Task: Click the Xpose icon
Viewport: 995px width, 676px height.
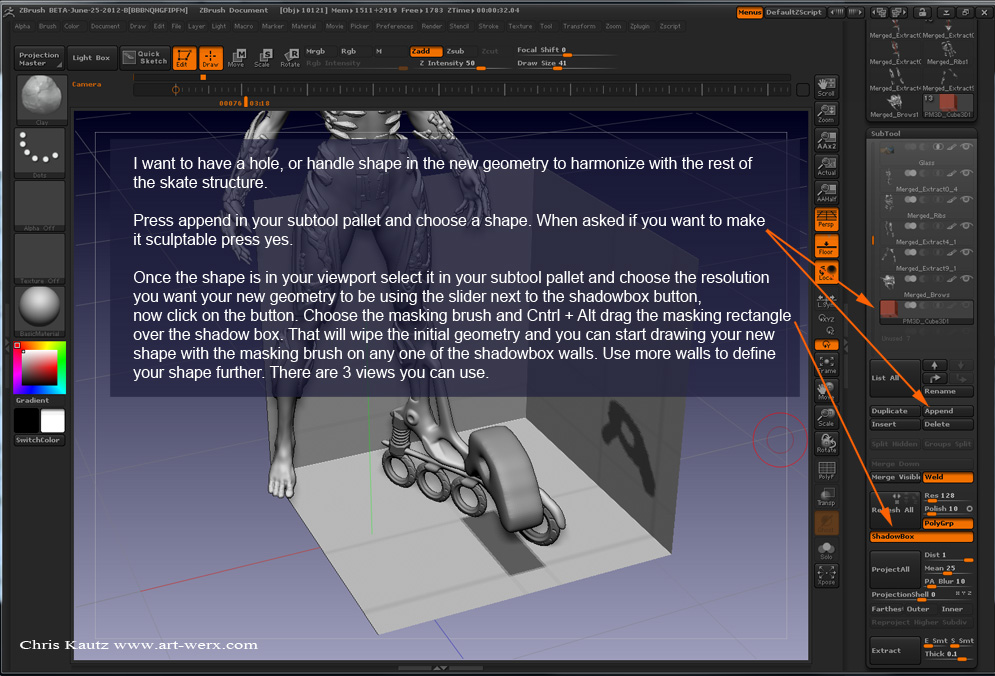Action: [x=826, y=576]
